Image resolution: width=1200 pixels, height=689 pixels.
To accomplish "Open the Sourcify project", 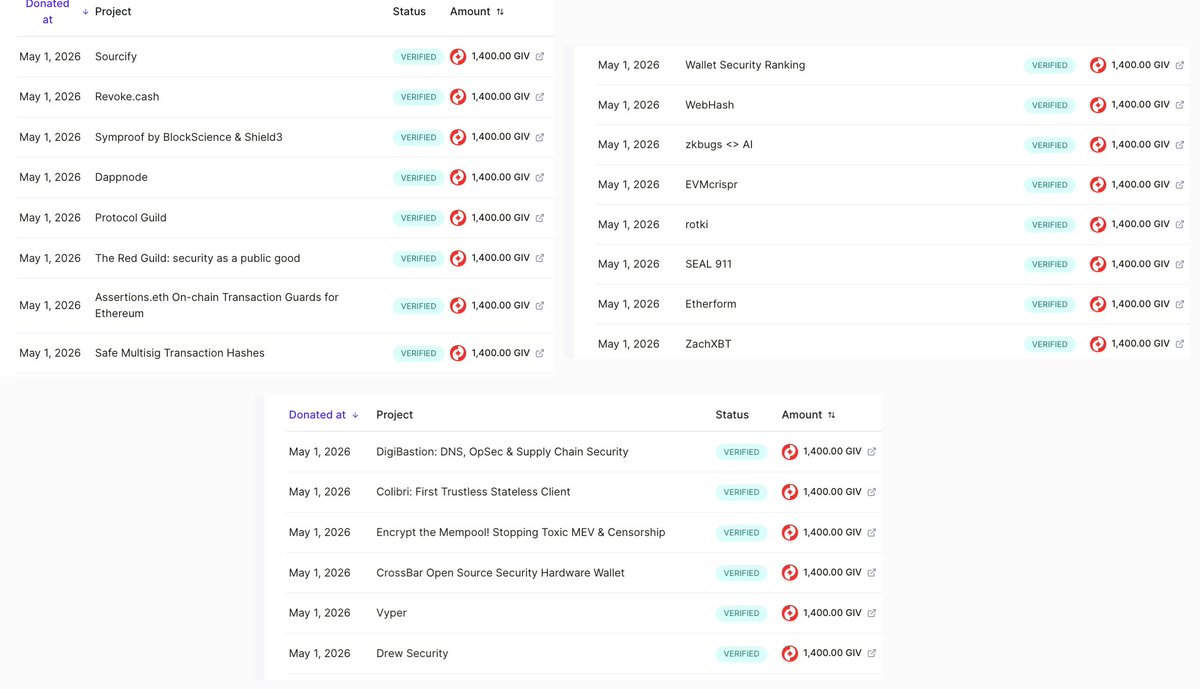I will click(116, 57).
